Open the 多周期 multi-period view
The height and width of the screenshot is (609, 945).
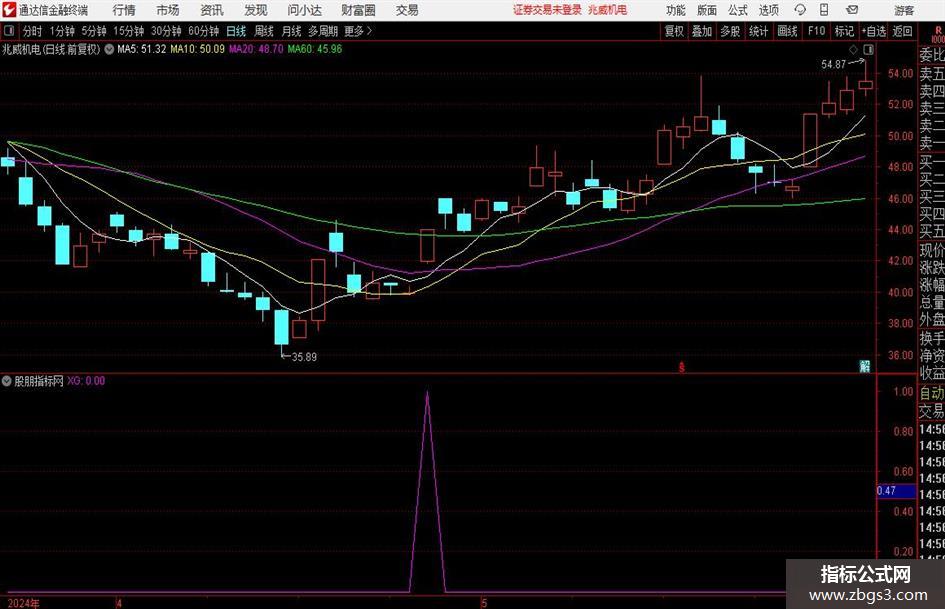point(323,31)
